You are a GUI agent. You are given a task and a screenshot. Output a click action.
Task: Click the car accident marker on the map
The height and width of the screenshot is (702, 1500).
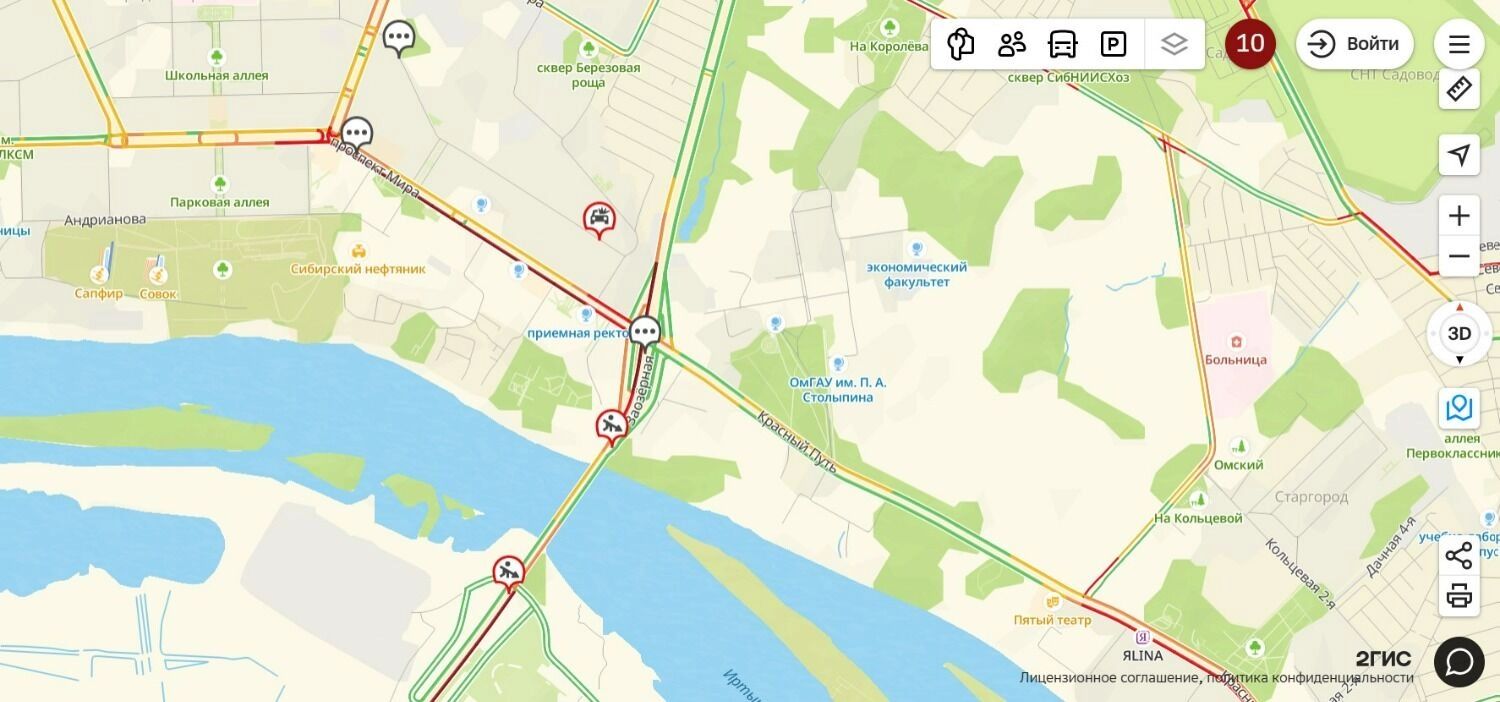pos(599,219)
